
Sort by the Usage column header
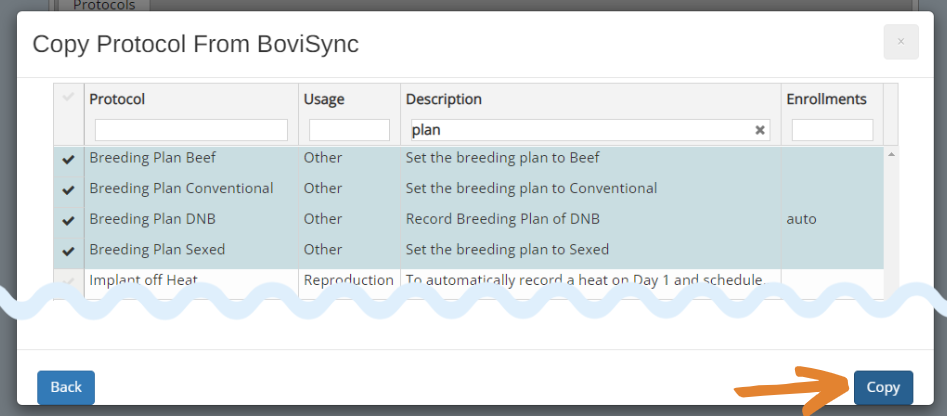323,99
